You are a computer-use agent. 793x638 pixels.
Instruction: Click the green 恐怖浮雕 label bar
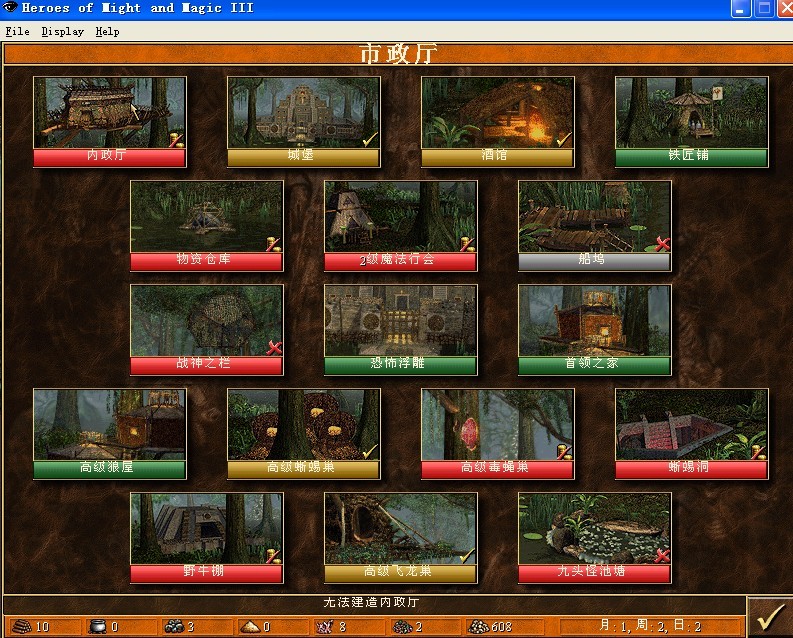pyautogui.click(x=401, y=366)
